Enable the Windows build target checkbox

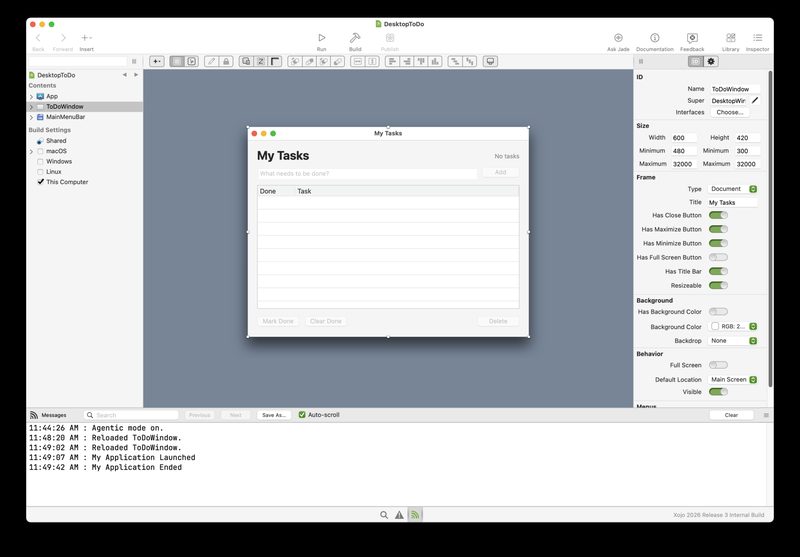point(40,161)
